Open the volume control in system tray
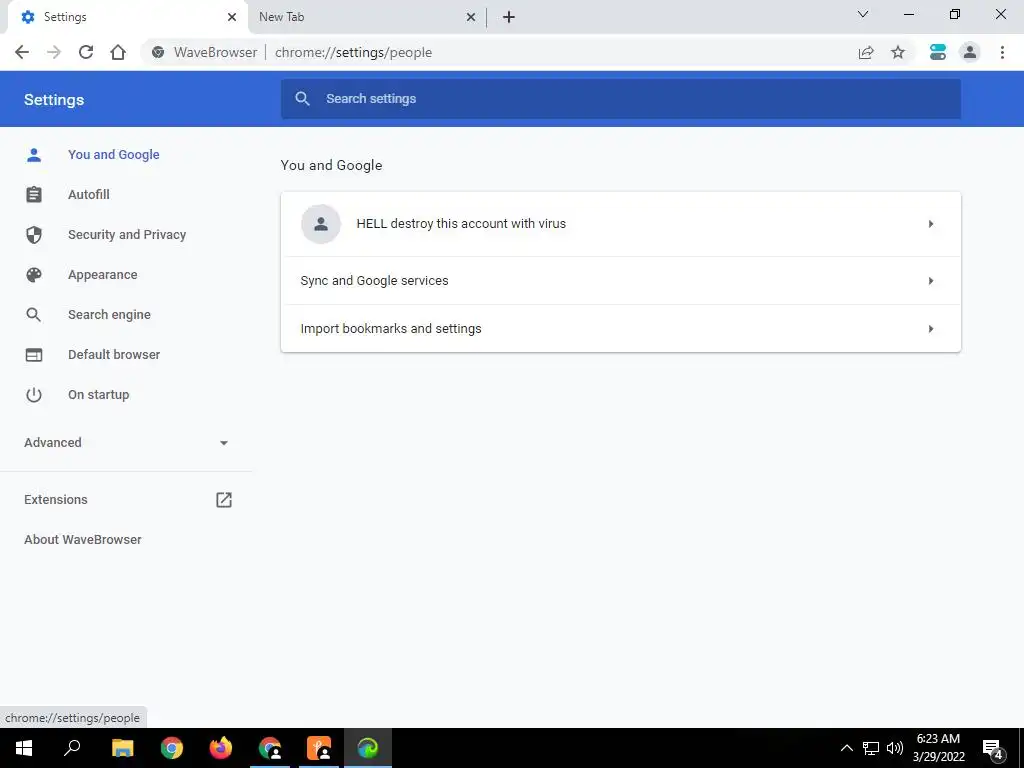The height and width of the screenshot is (768, 1024). click(895, 748)
